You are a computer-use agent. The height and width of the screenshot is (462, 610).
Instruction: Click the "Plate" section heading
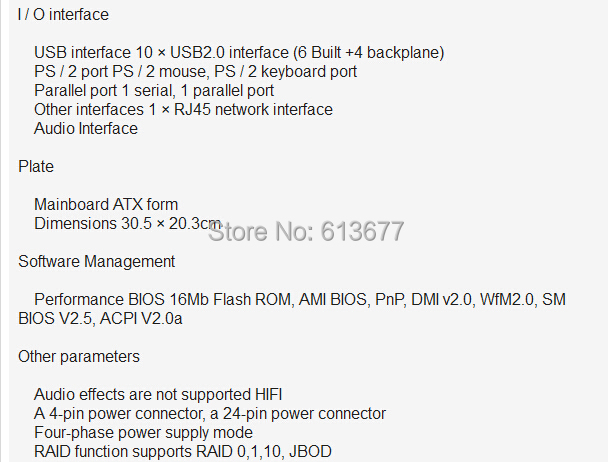[x=36, y=166]
